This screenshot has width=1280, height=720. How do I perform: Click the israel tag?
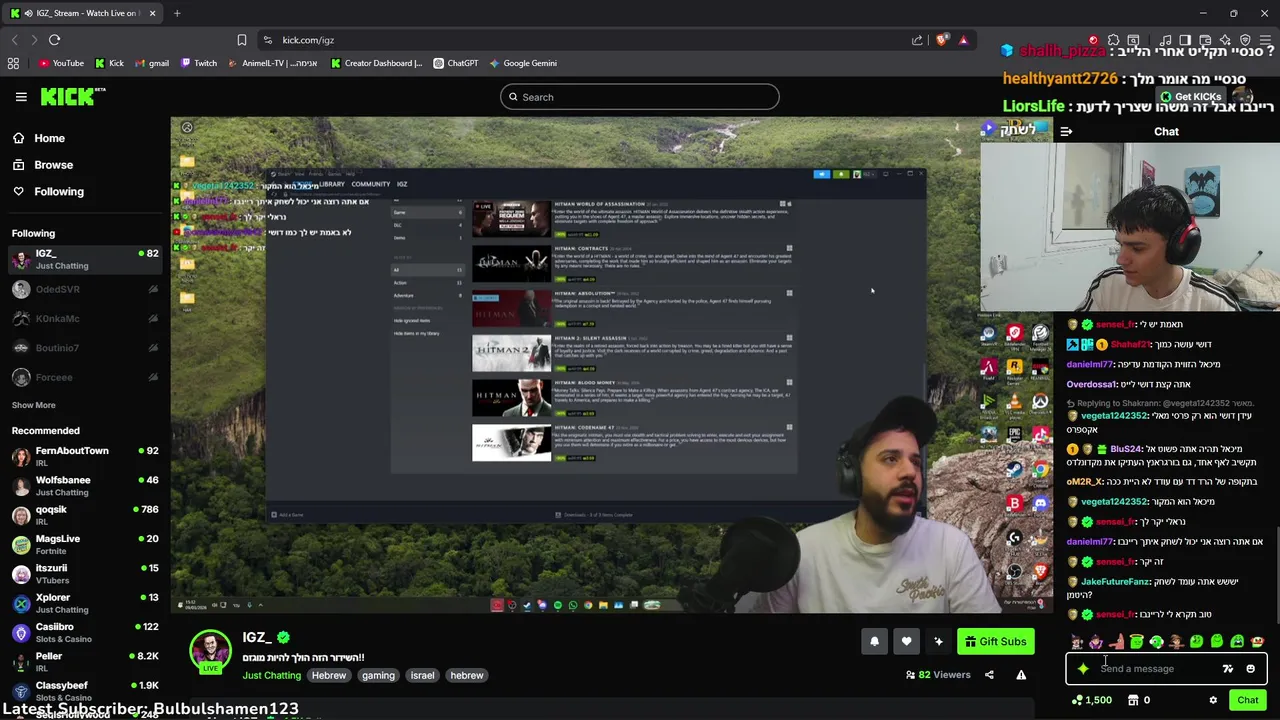coord(422,676)
